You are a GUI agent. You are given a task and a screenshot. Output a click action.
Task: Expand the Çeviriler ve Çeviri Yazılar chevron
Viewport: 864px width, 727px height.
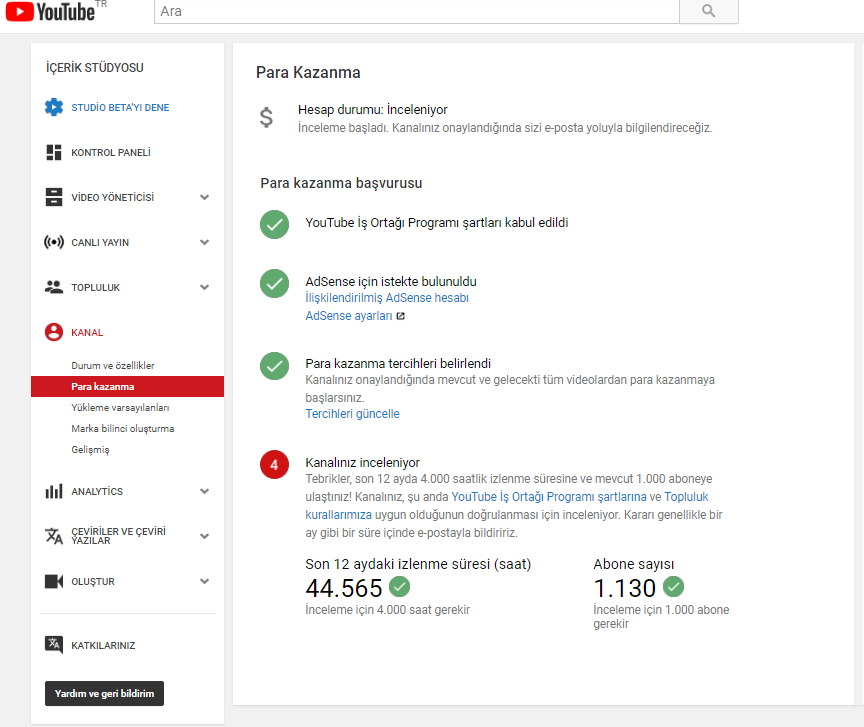click(204, 536)
